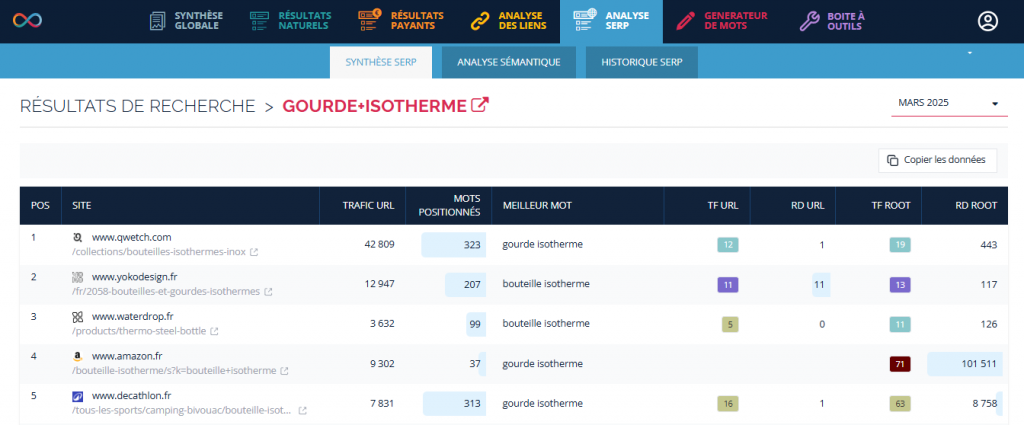
Task: Click TF URL badge 12 for qwetch
Action: 728,245
